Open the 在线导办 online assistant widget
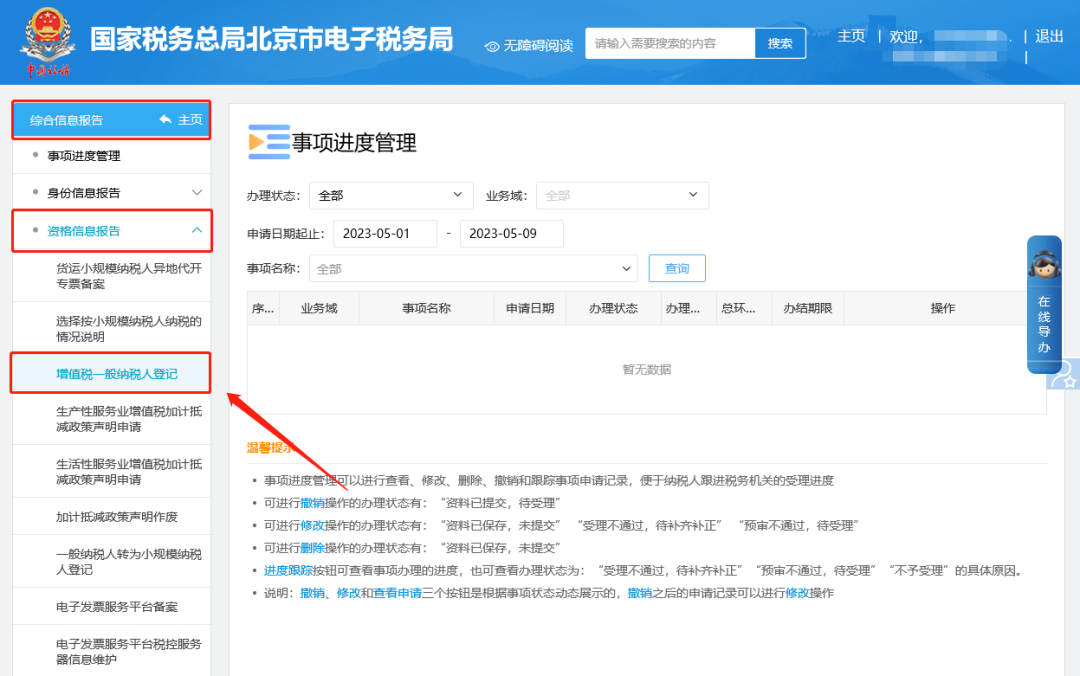This screenshot has width=1080, height=676. [x=1043, y=304]
